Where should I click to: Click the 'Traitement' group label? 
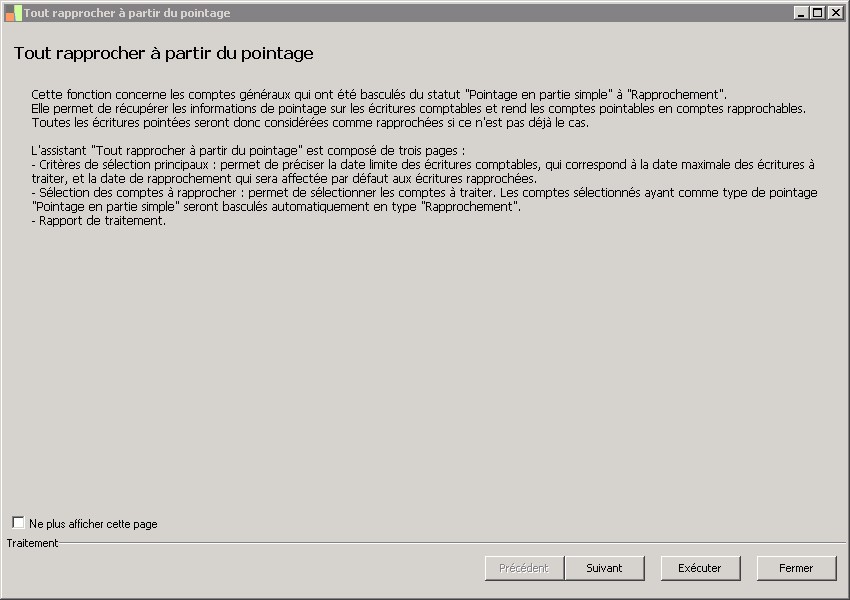click(x=32, y=543)
